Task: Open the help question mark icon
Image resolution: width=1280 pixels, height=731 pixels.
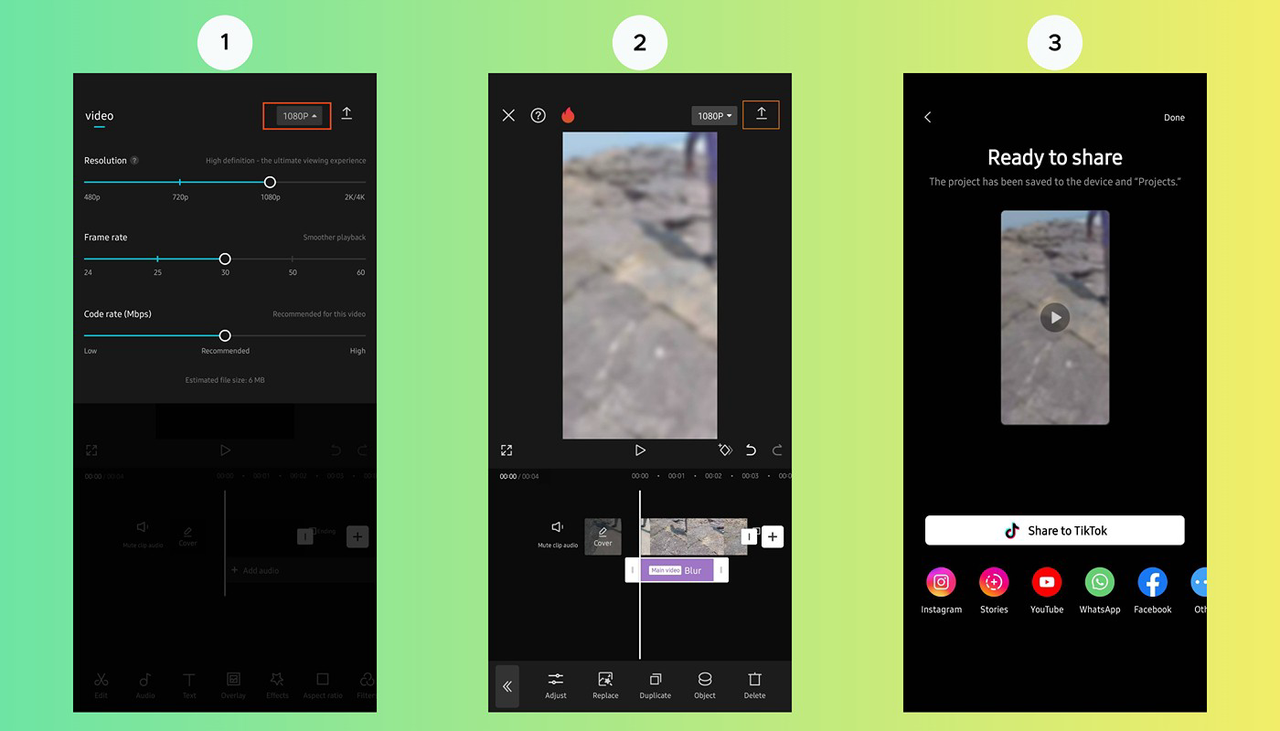Action: click(x=538, y=115)
